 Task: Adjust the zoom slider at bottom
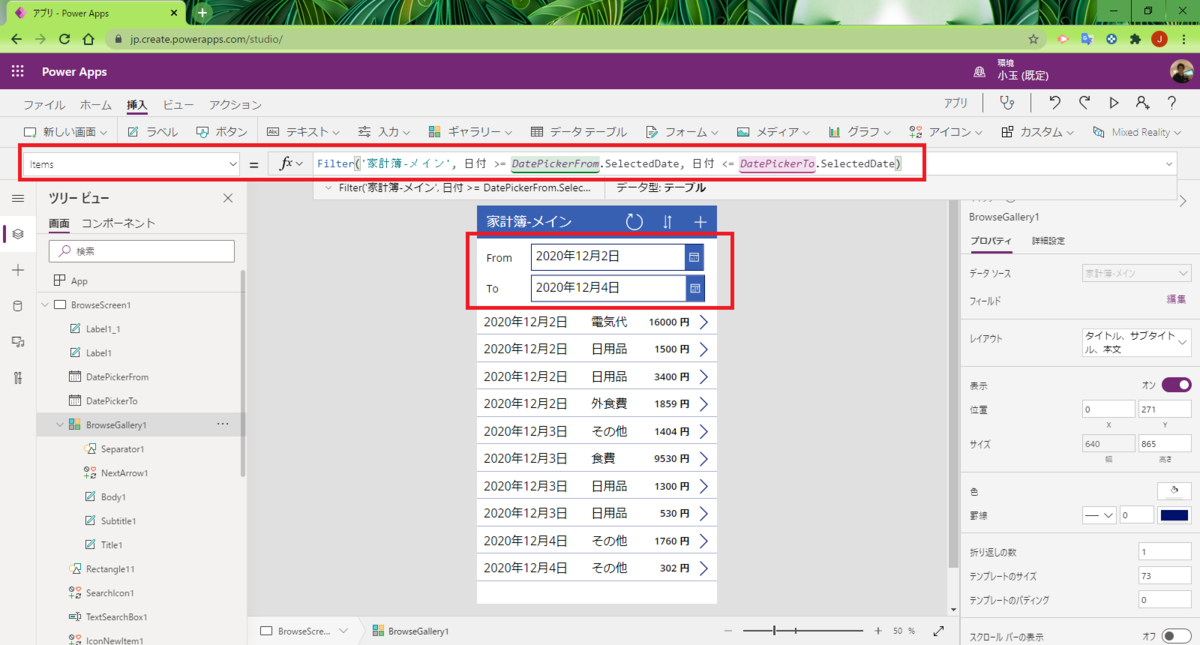tap(774, 631)
